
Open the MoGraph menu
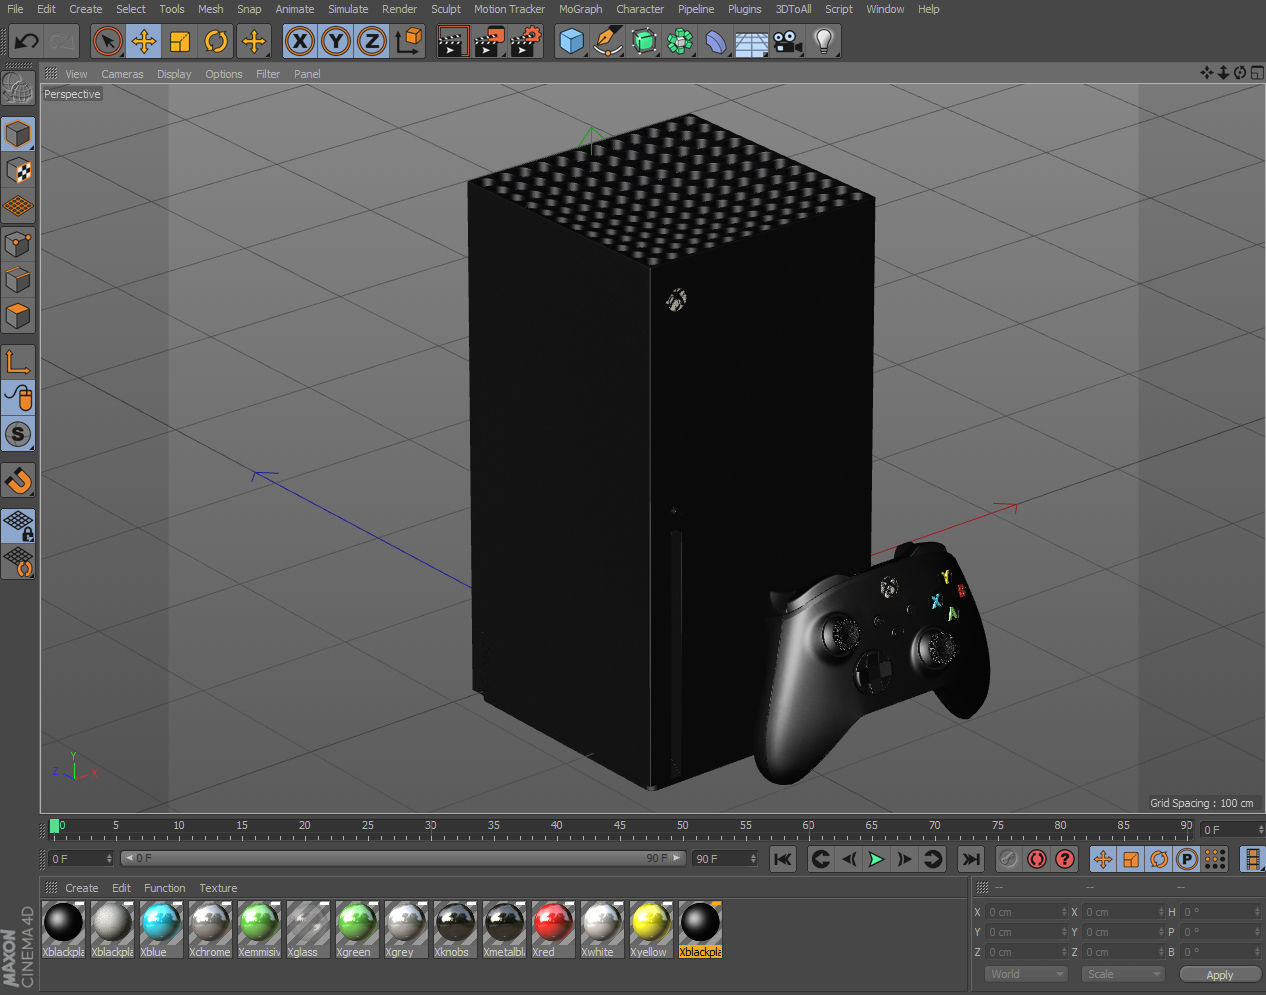tap(580, 9)
